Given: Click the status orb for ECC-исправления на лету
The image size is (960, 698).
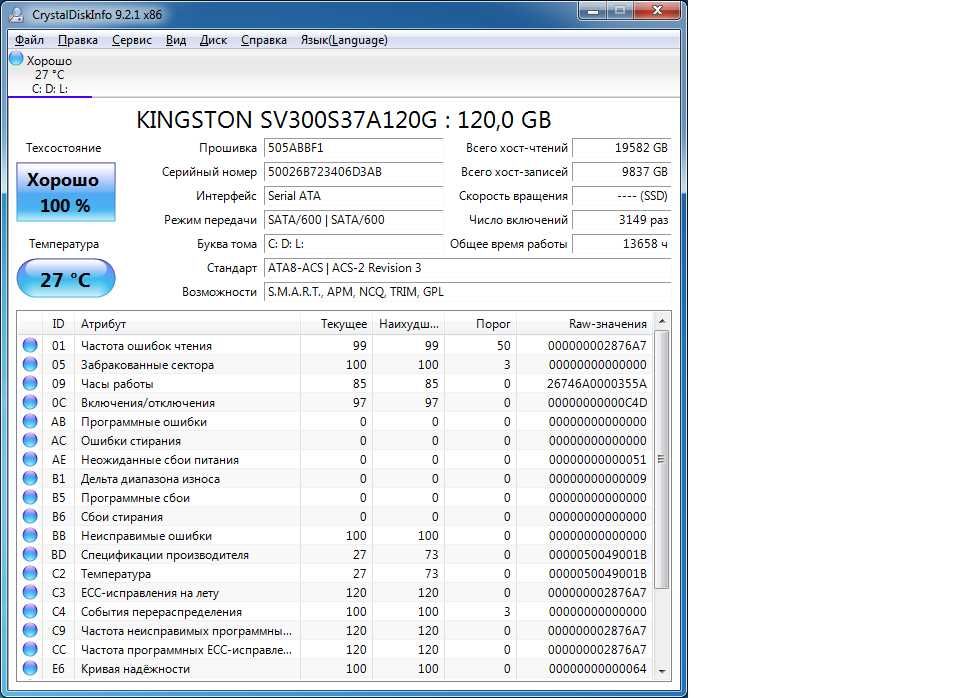Looking at the screenshot, I should 30,592.
